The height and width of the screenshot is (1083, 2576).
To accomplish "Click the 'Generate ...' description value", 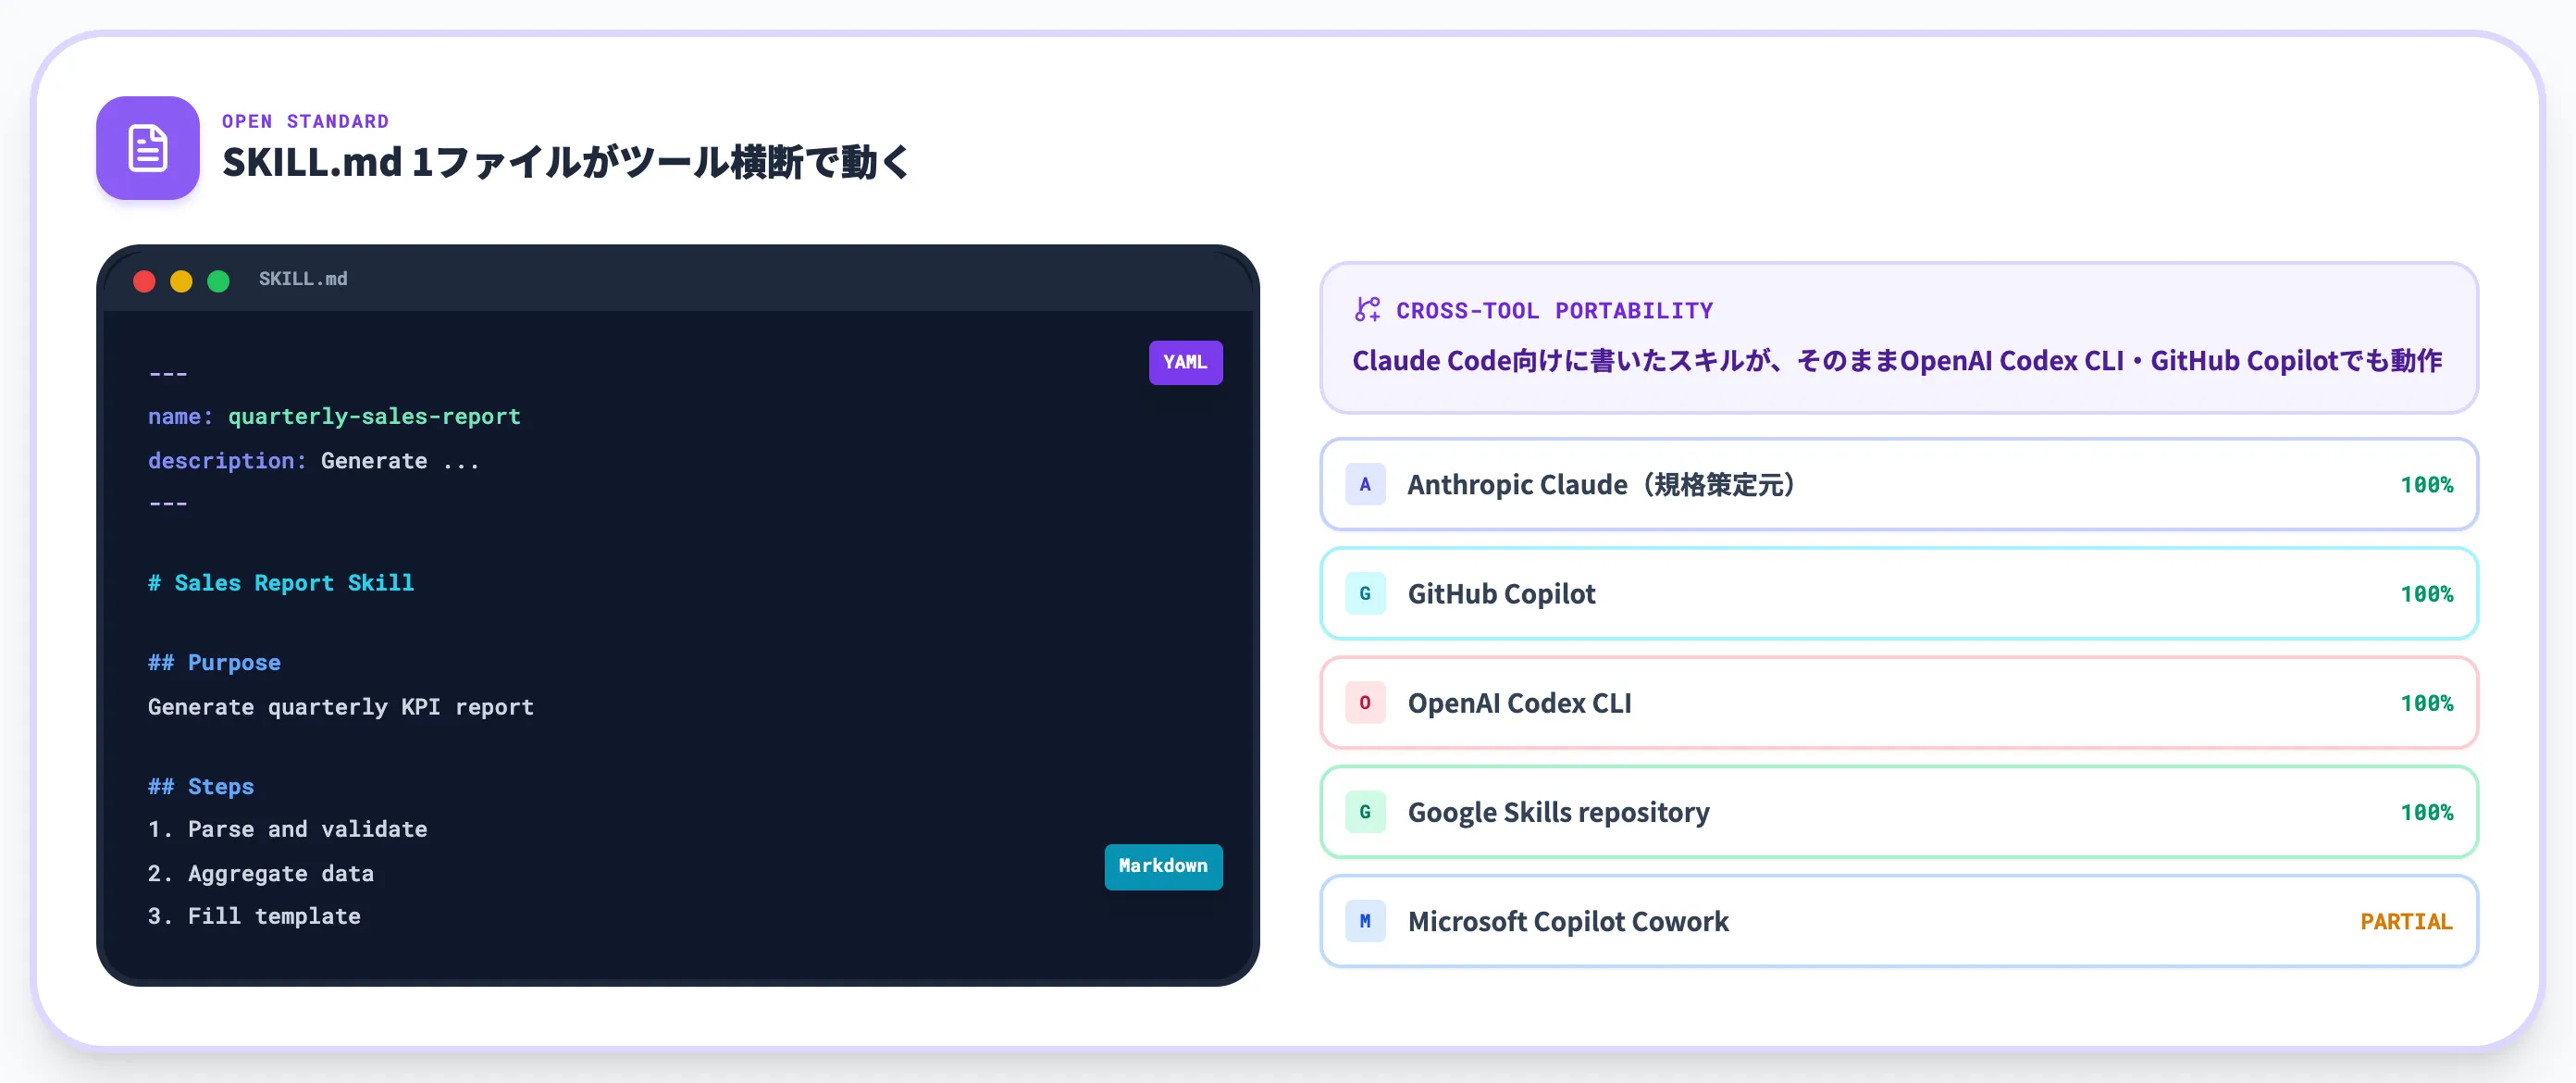I will (400, 461).
